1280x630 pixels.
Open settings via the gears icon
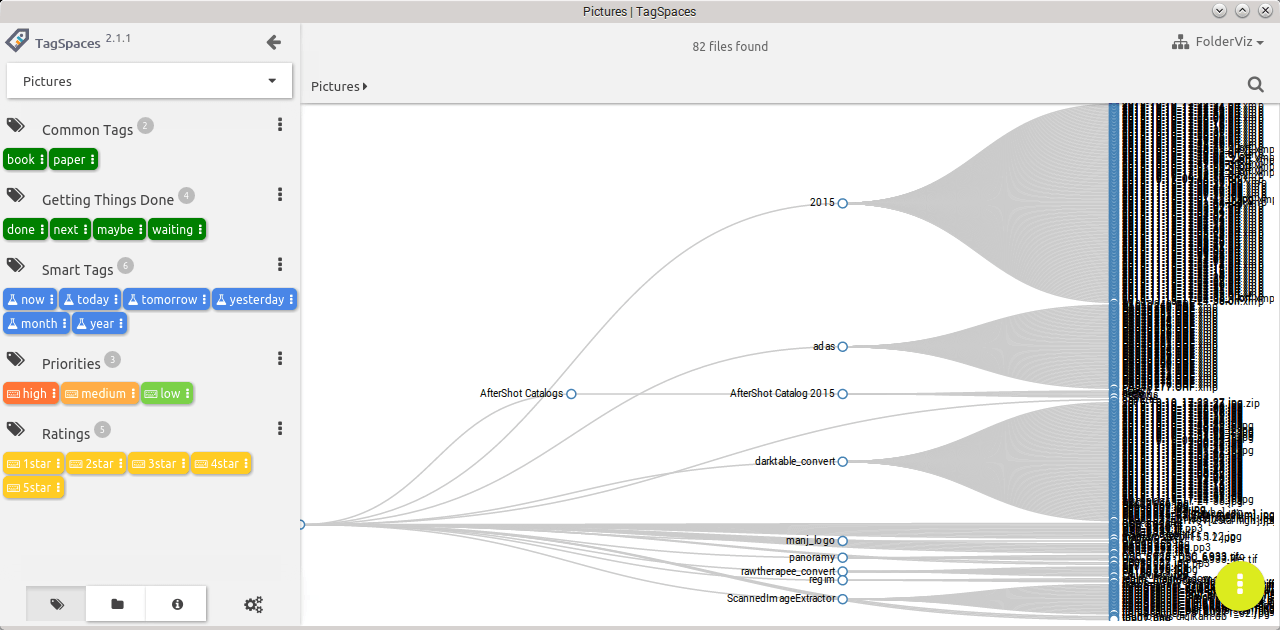254,604
